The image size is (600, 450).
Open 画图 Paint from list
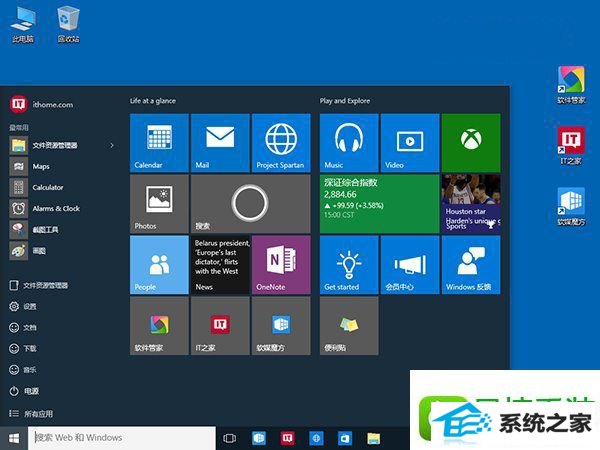[61, 251]
